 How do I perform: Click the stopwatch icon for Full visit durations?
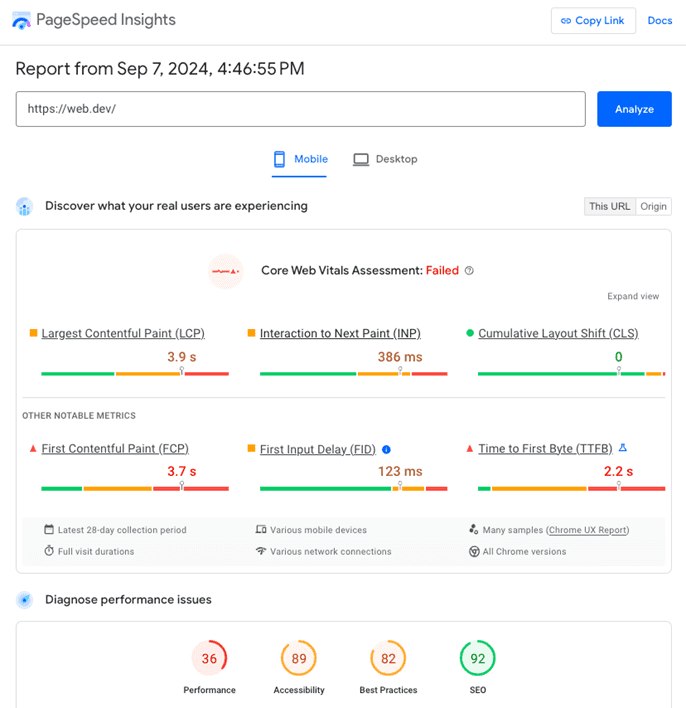[x=49, y=551]
